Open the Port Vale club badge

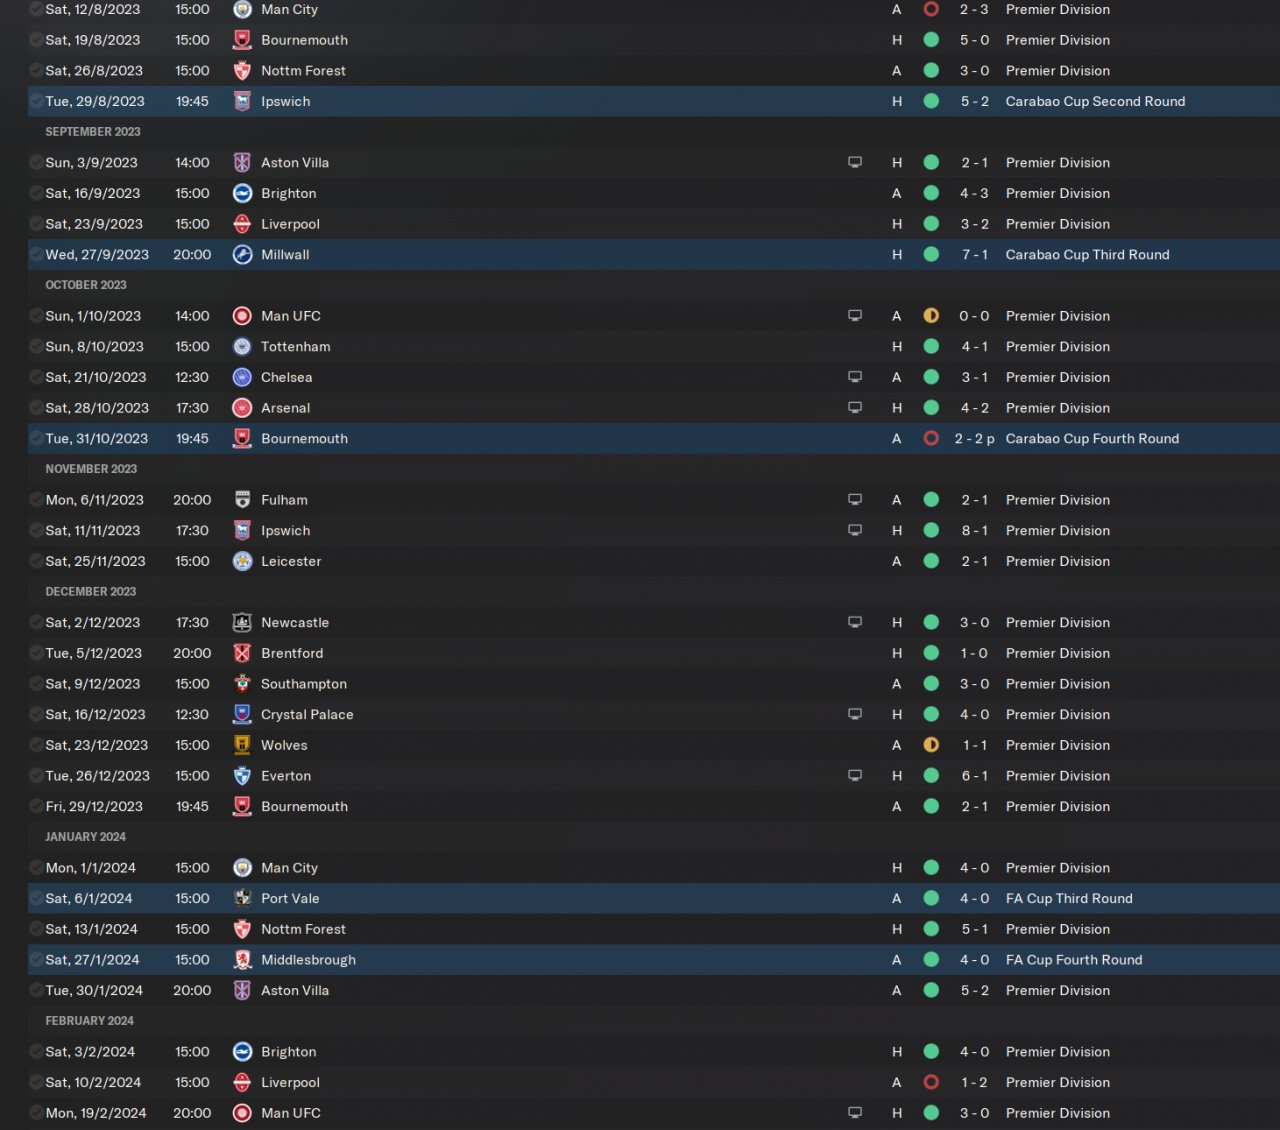click(x=242, y=899)
